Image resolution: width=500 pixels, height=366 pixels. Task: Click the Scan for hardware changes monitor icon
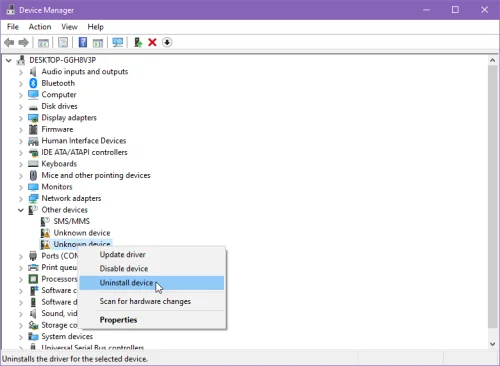[x=118, y=42]
